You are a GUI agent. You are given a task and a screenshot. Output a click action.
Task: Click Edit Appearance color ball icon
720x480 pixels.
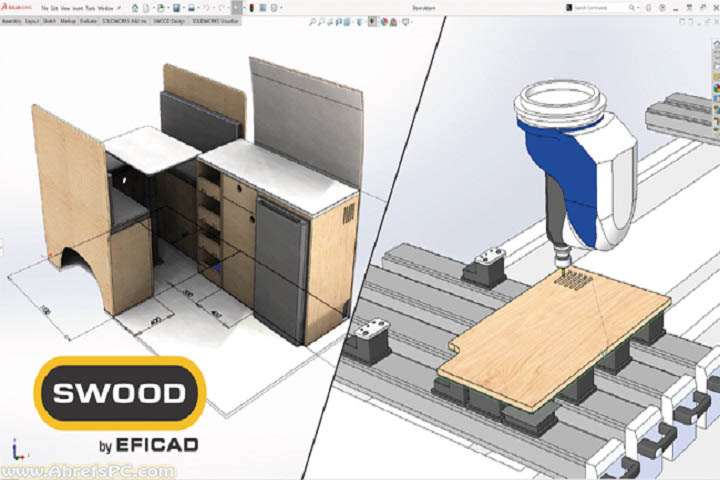coord(384,22)
